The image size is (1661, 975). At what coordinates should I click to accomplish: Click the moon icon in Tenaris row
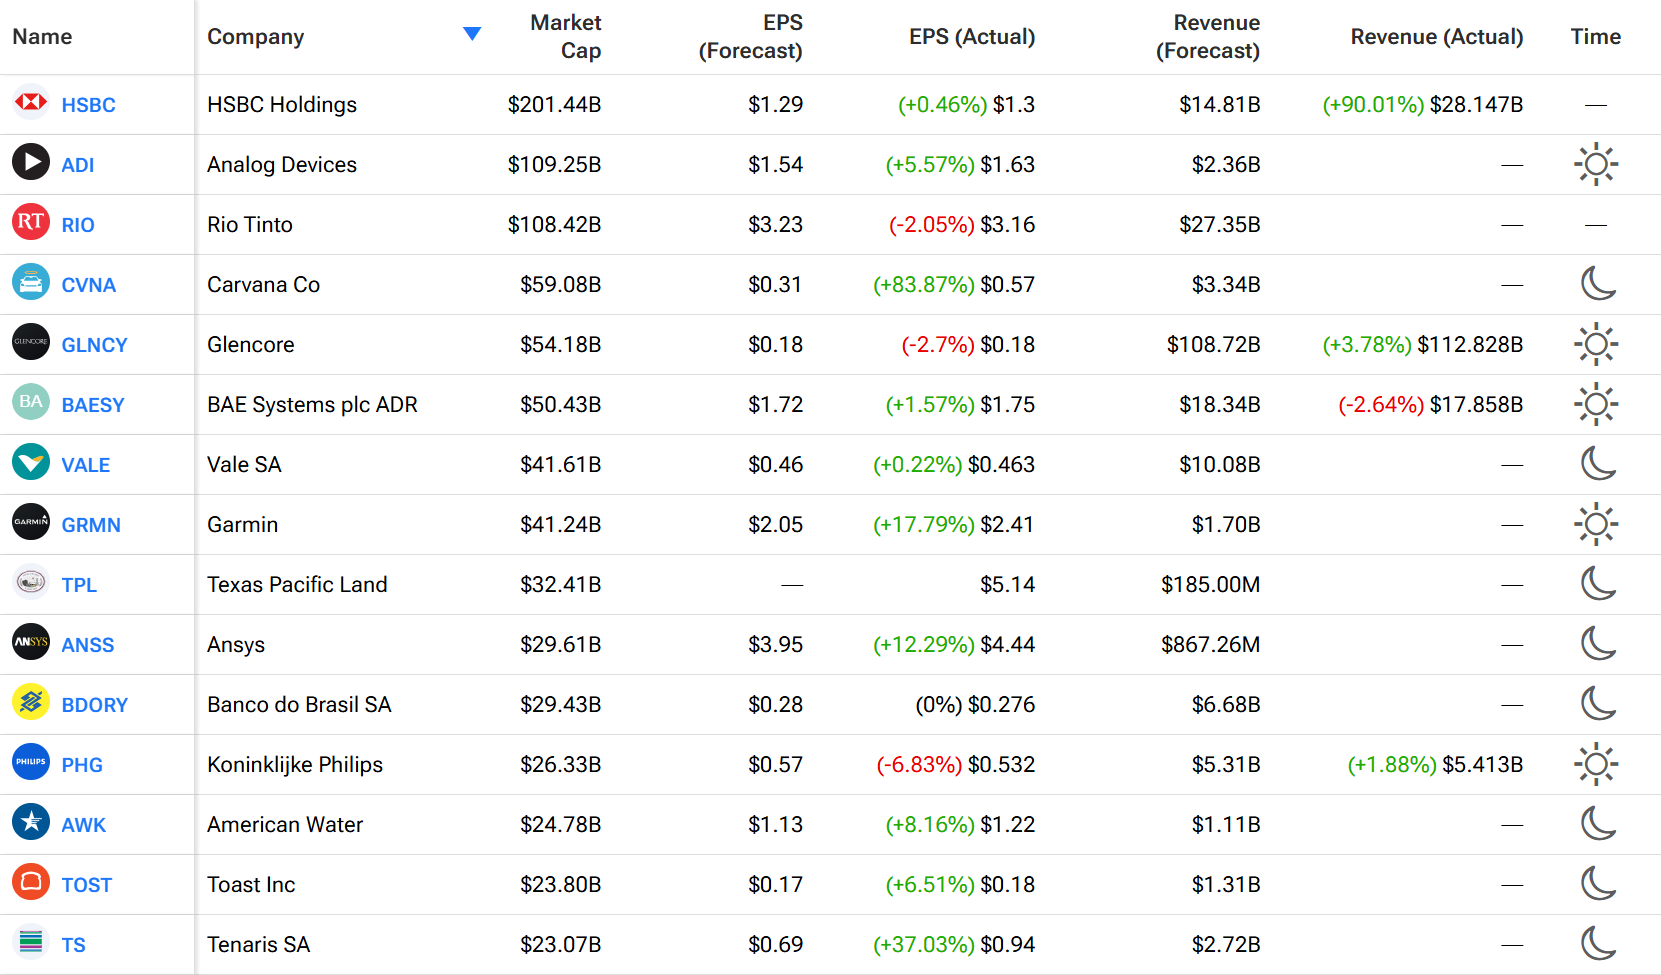point(1598,944)
